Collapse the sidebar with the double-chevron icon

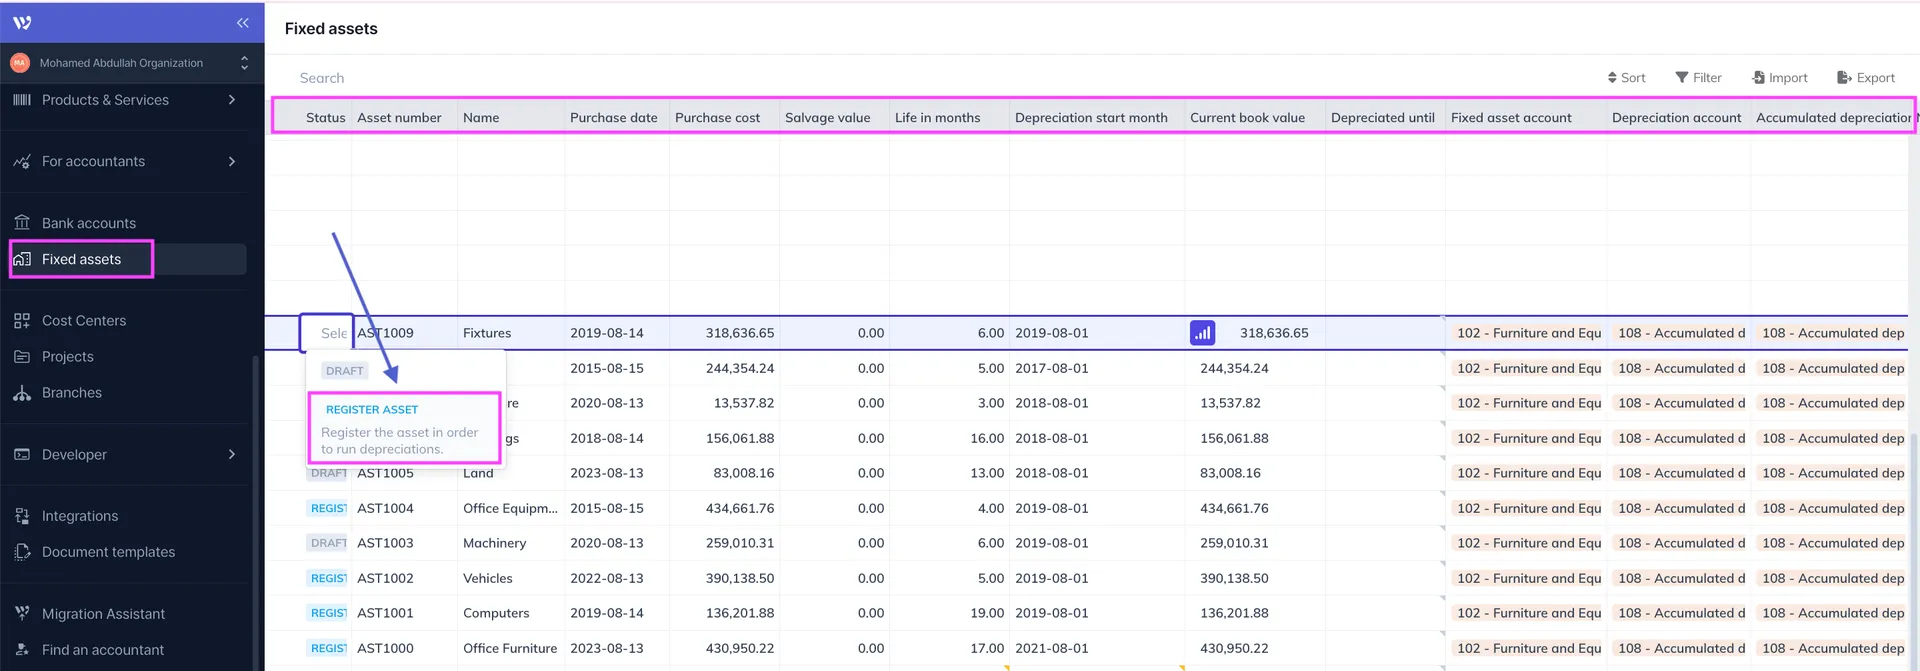point(242,22)
